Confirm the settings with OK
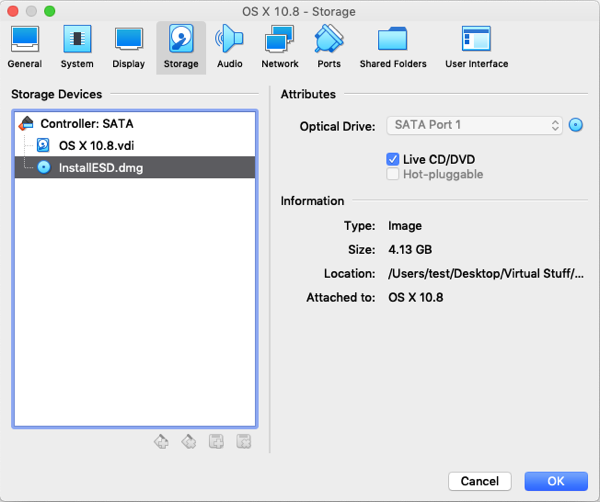 [556, 481]
